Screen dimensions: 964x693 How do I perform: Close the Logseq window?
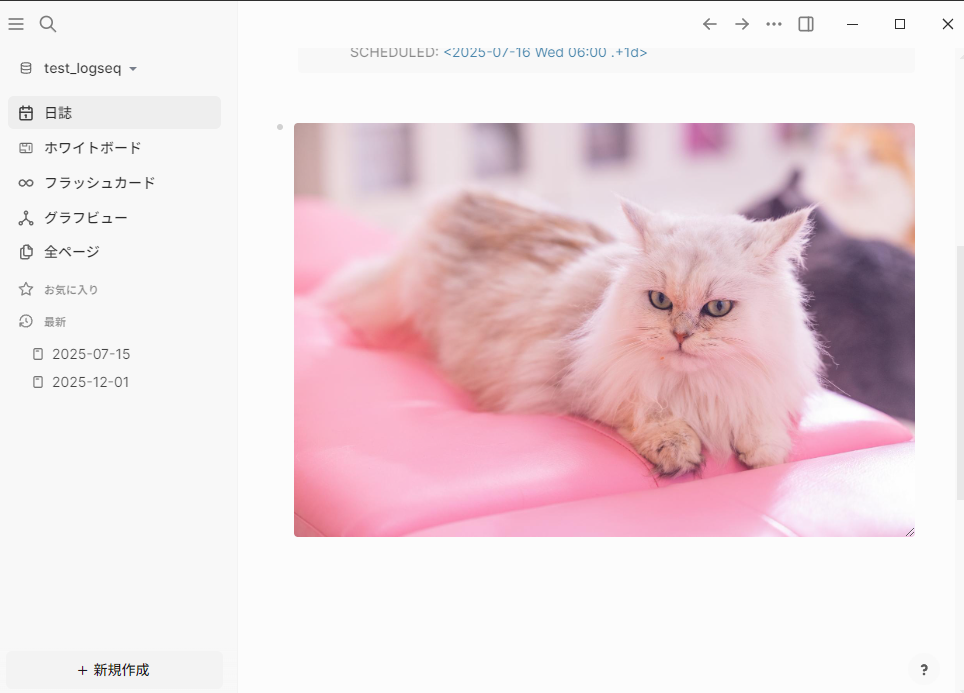(947, 24)
